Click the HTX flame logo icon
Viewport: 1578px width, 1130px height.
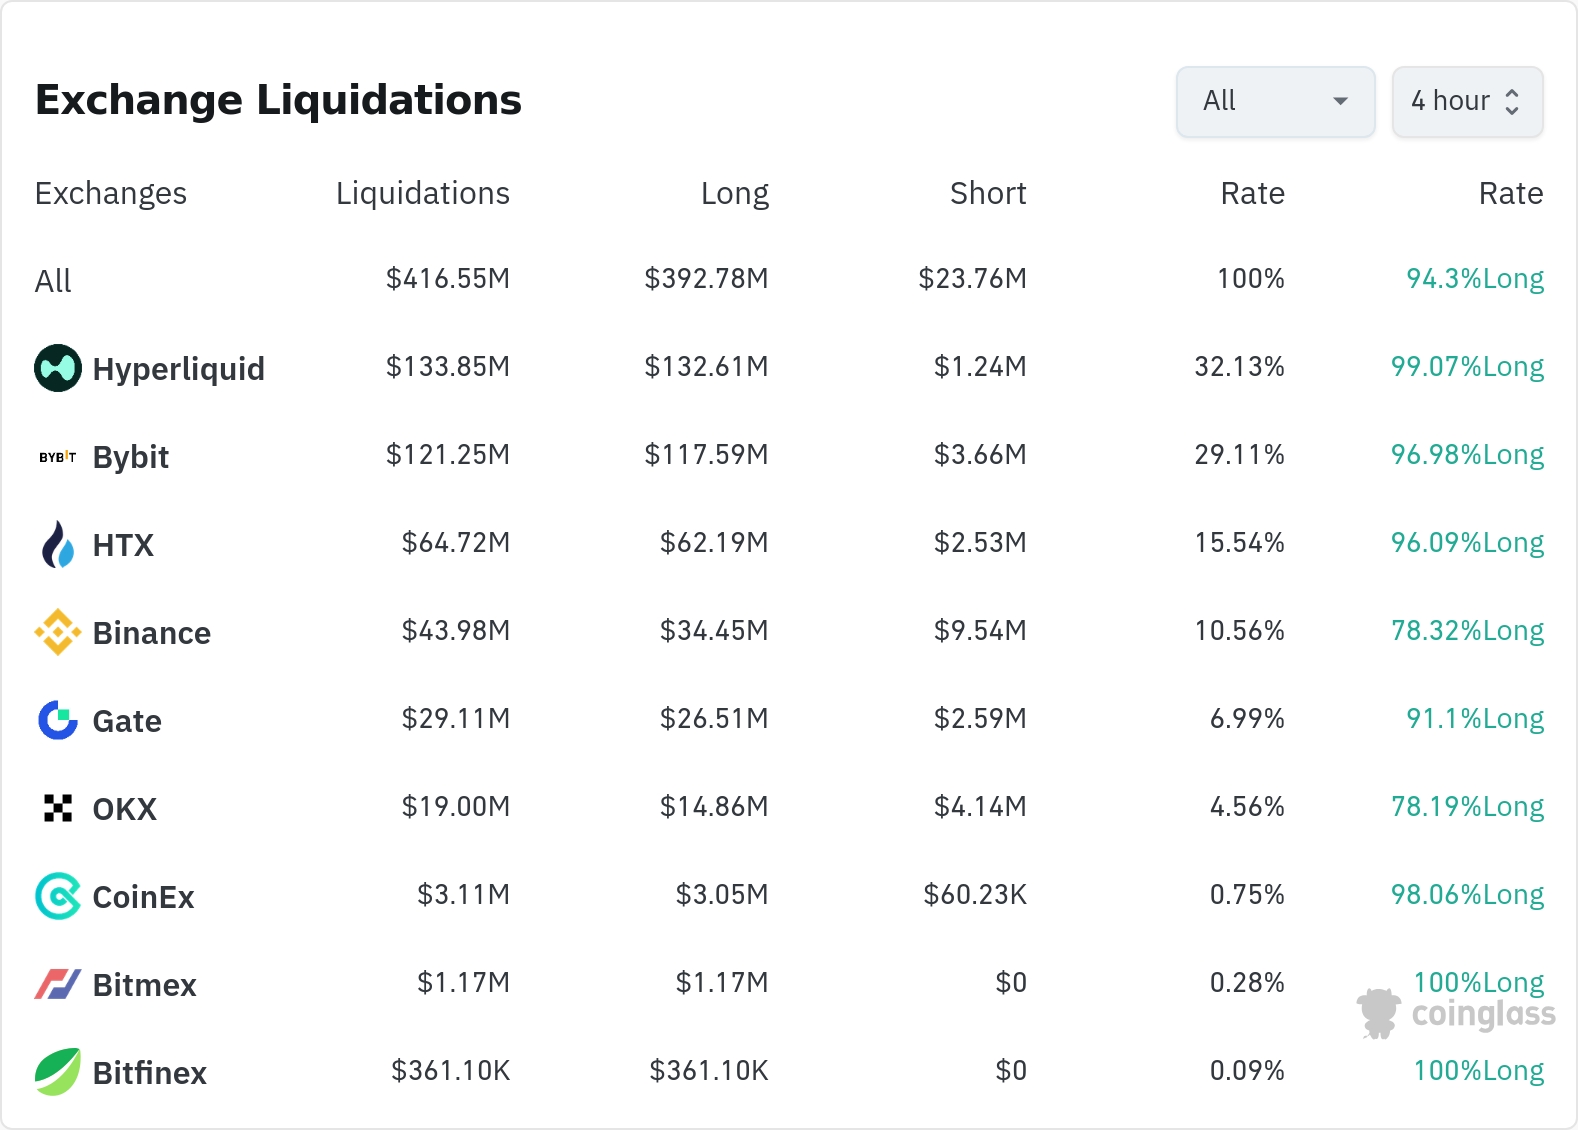pos(58,545)
